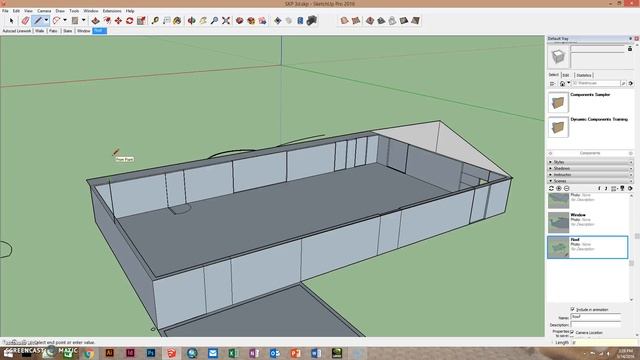Open the Extensions menu
The height and width of the screenshot is (360, 640).
point(112,11)
